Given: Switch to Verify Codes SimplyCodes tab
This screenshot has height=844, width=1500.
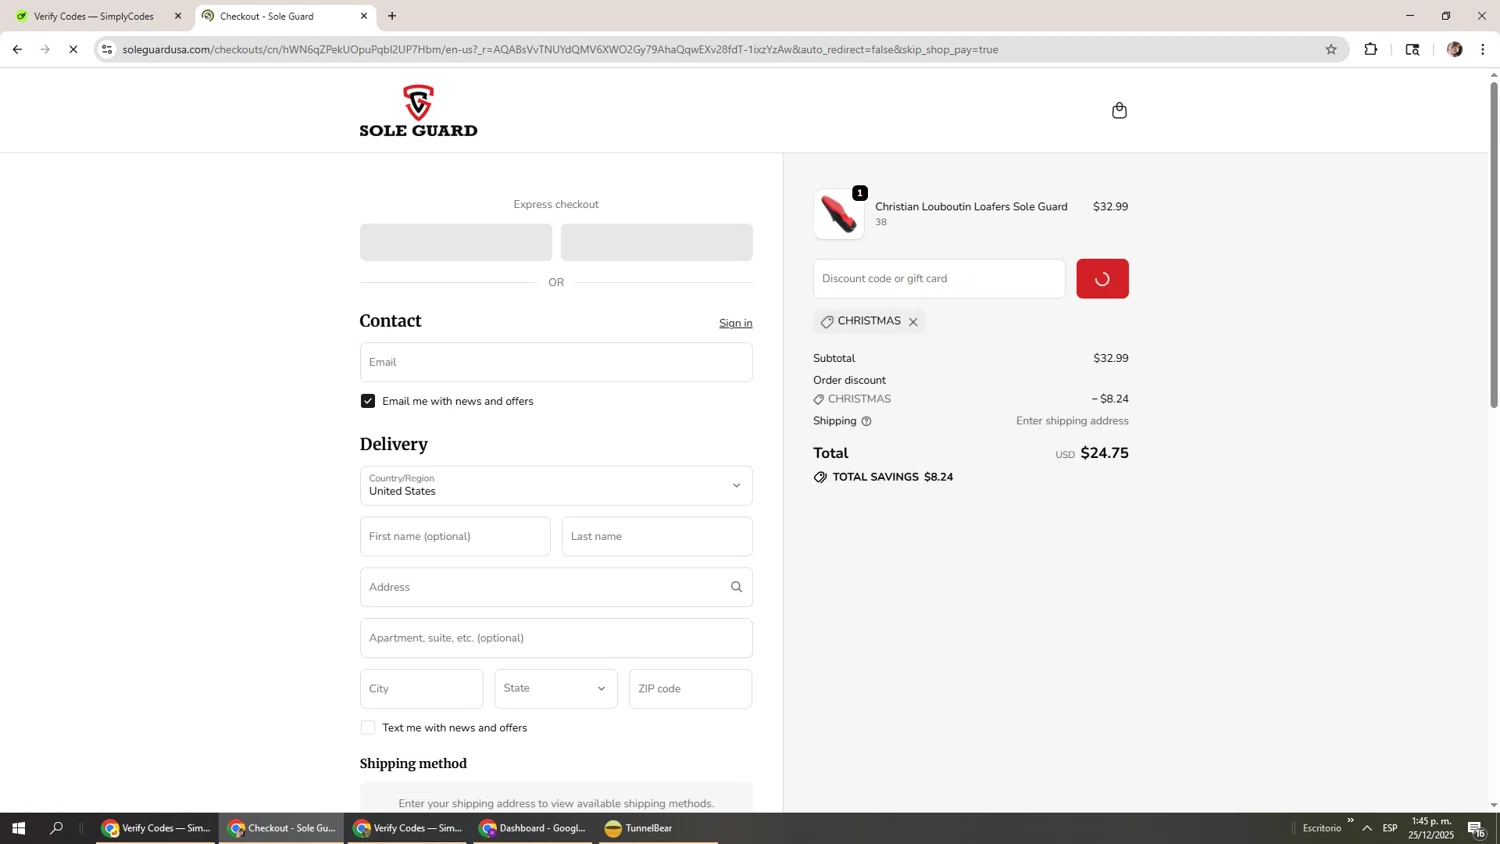Looking at the screenshot, I should tap(96, 16).
